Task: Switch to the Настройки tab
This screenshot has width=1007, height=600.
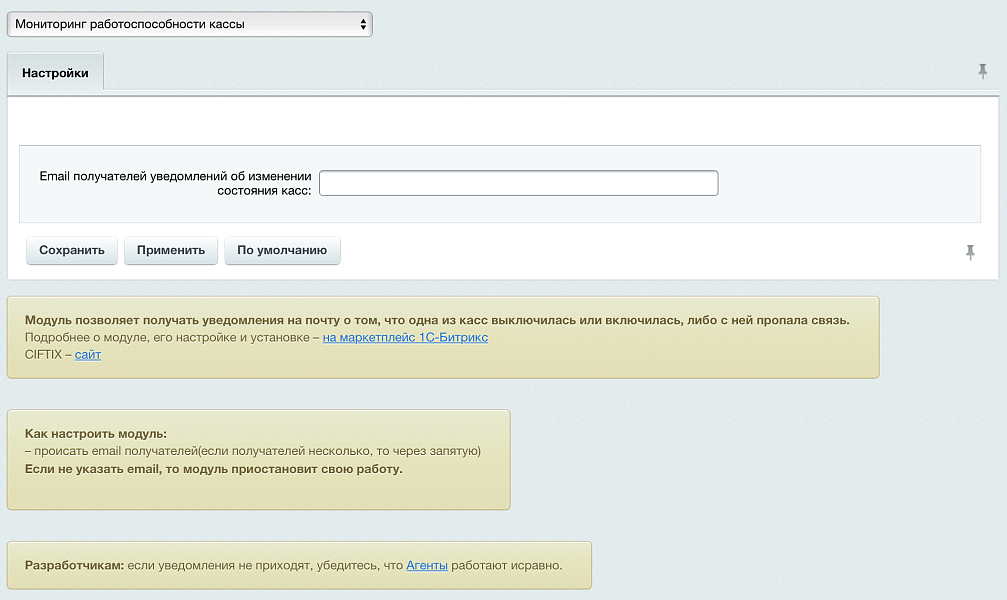Action: (x=55, y=73)
